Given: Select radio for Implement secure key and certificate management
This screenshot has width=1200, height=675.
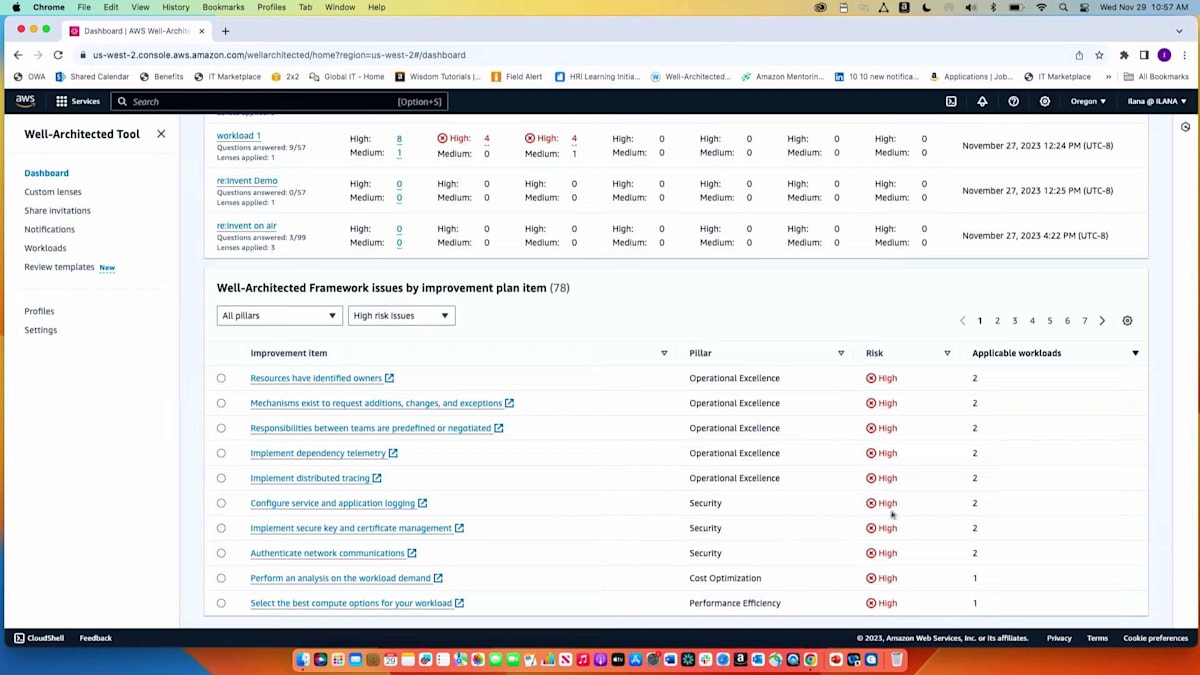Looking at the screenshot, I should pyautogui.click(x=221, y=528).
